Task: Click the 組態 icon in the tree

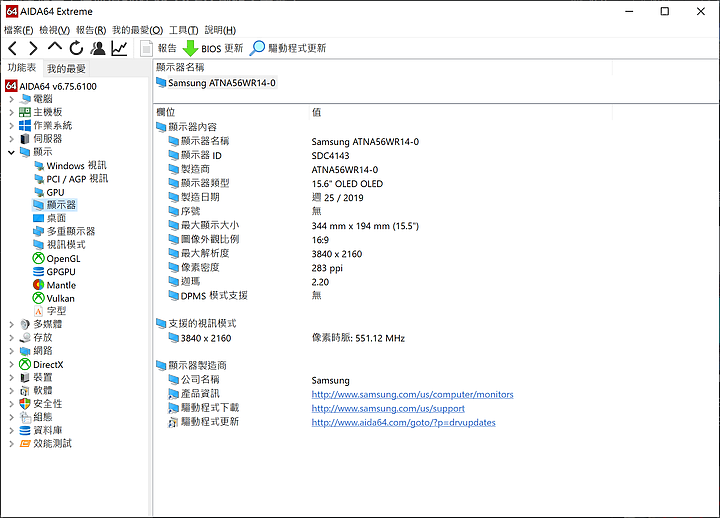Action: (x=25, y=417)
